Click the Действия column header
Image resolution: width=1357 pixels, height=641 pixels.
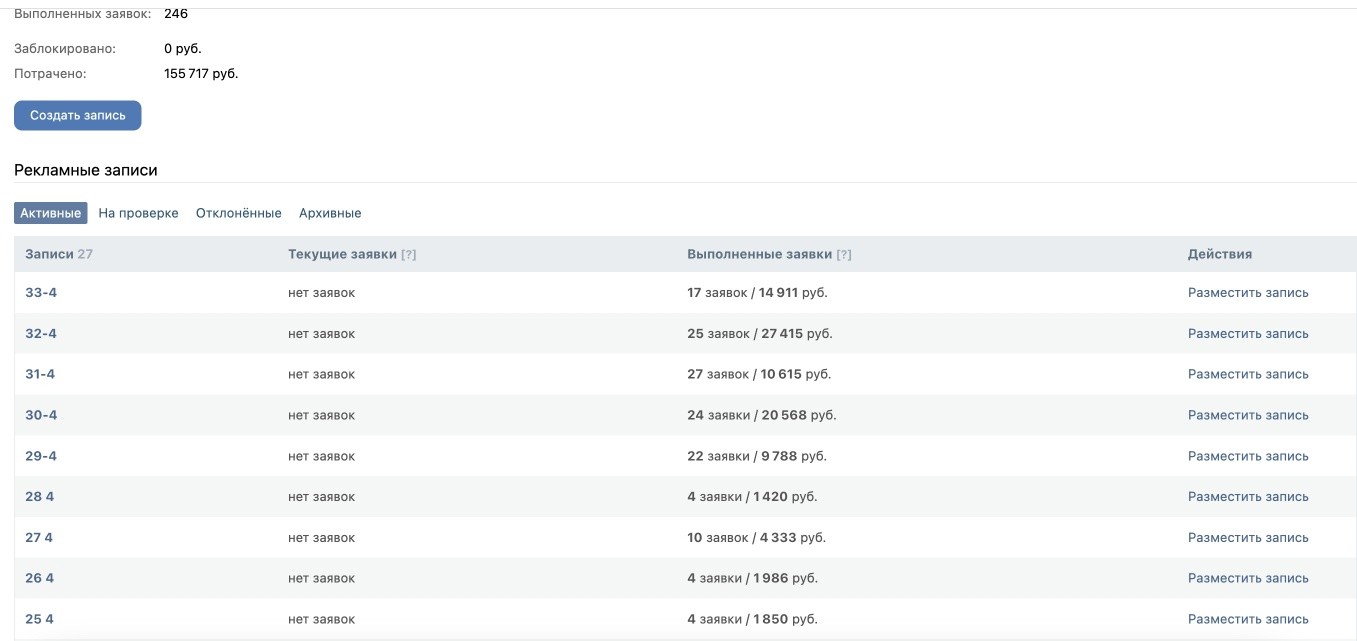(1220, 255)
